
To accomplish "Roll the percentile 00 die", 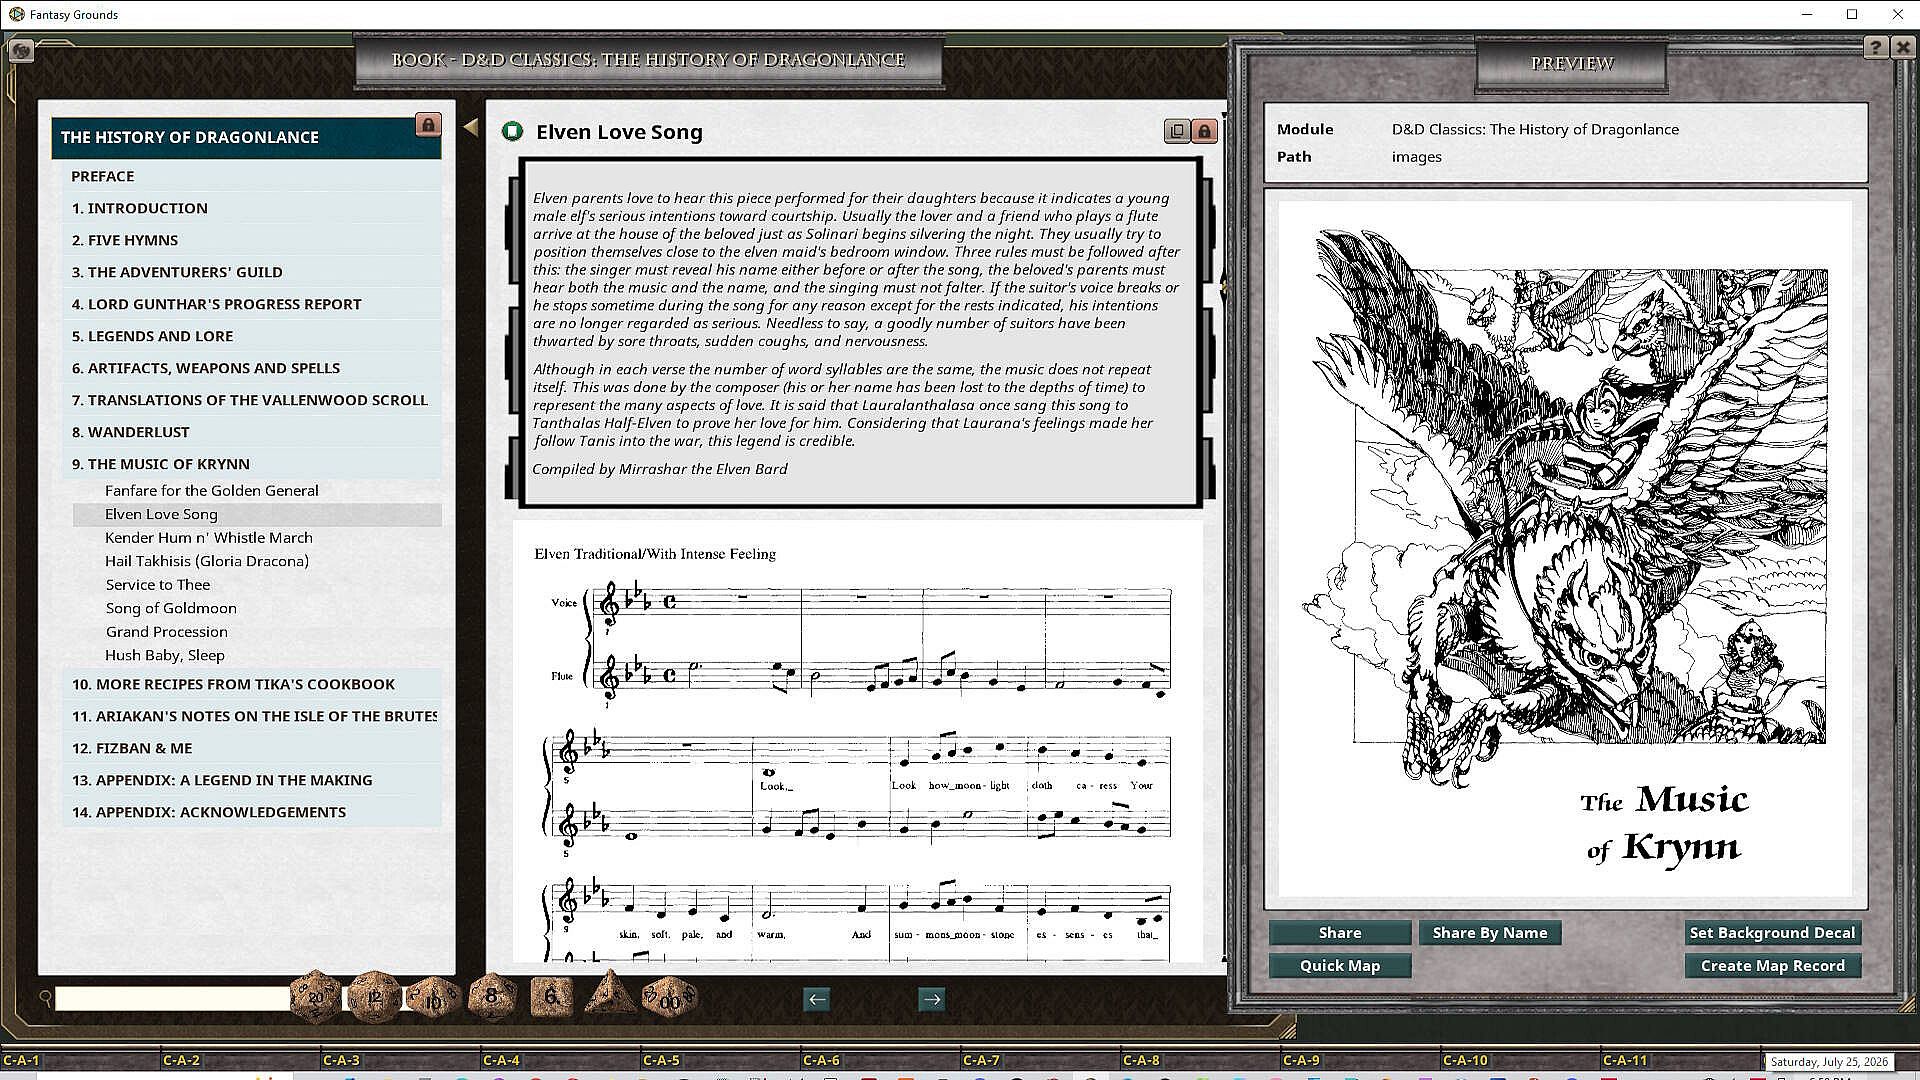I will pos(669,998).
